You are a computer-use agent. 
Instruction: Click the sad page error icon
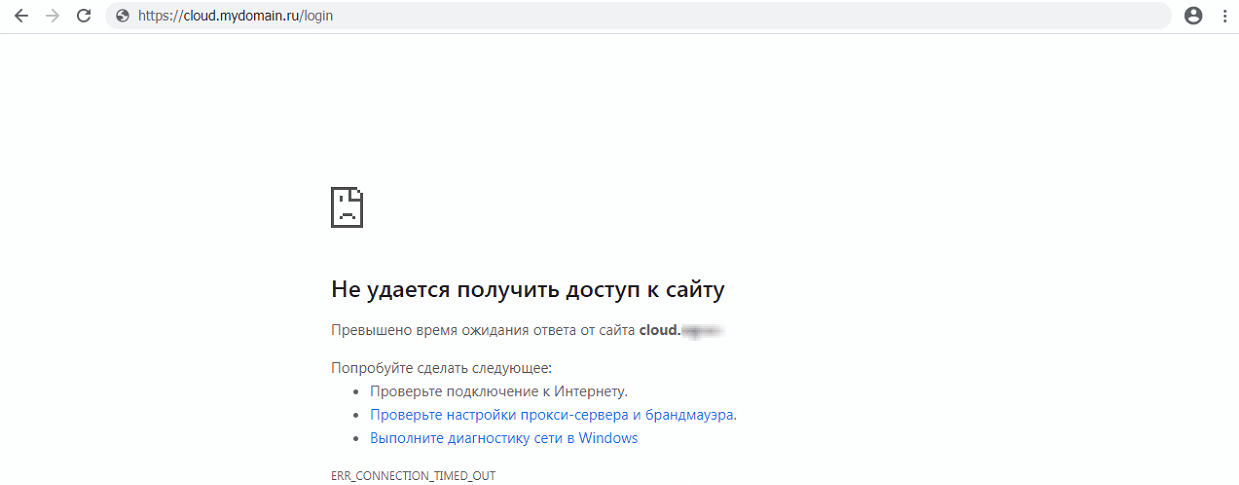point(347,207)
